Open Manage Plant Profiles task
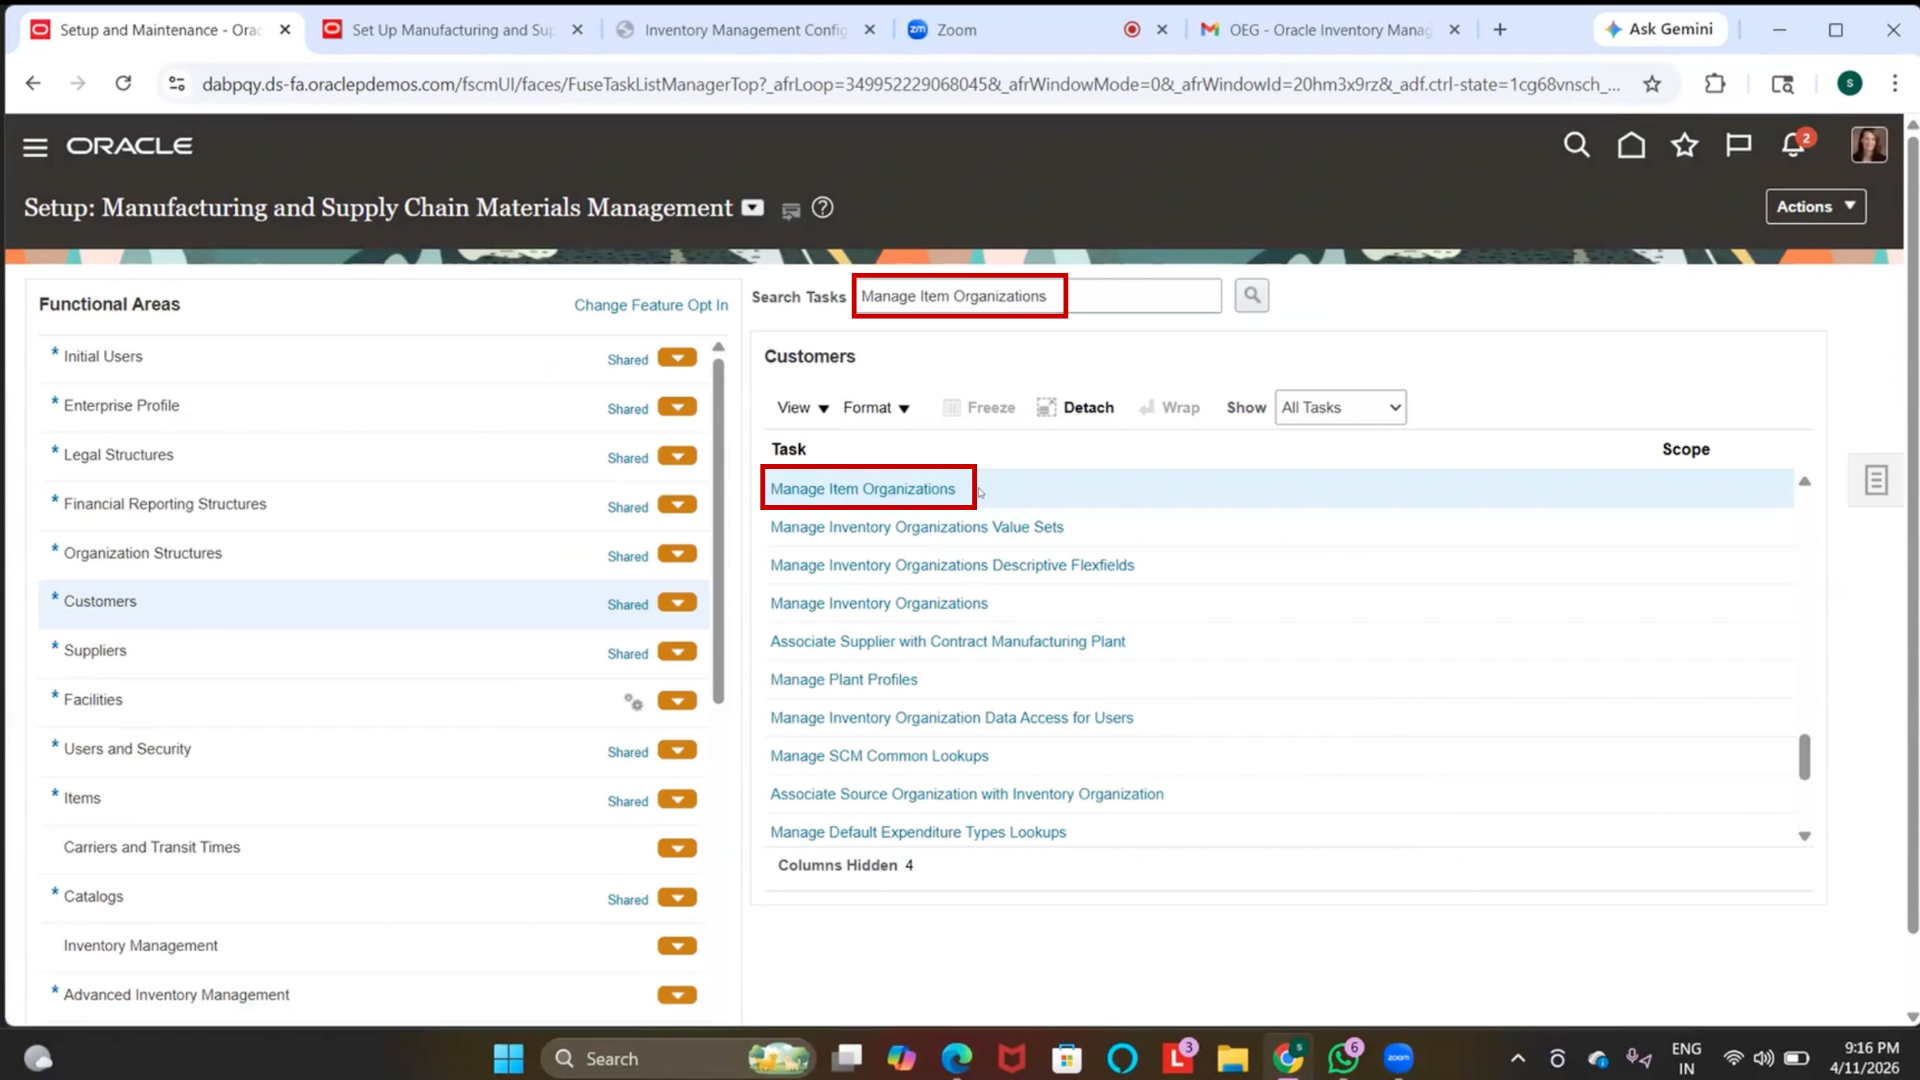The image size is (1920, 1080). click(844, 680)
